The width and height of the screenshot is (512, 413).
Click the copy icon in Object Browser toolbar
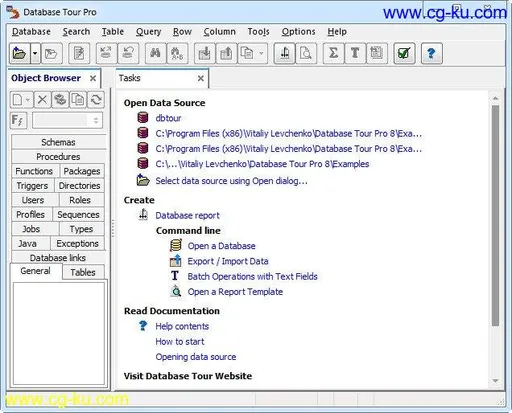78,99
